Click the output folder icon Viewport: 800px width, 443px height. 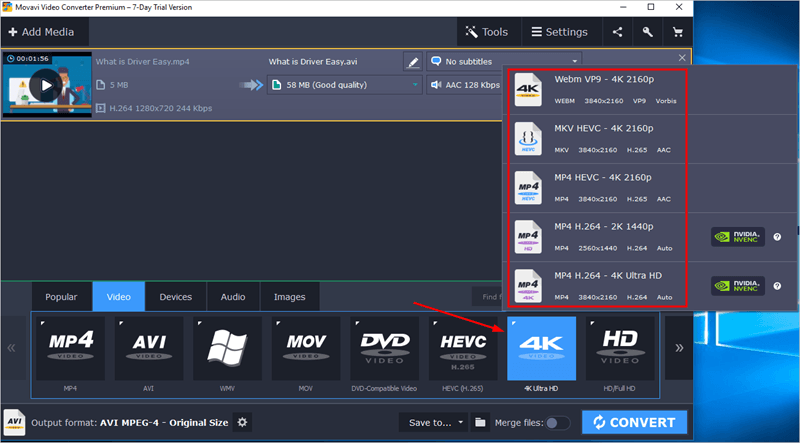point(480,422)
